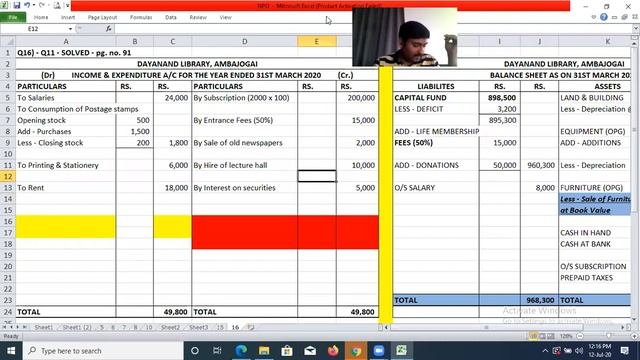
Task: Open Firefox from the taskbar
Action: (x=333, y=351)
